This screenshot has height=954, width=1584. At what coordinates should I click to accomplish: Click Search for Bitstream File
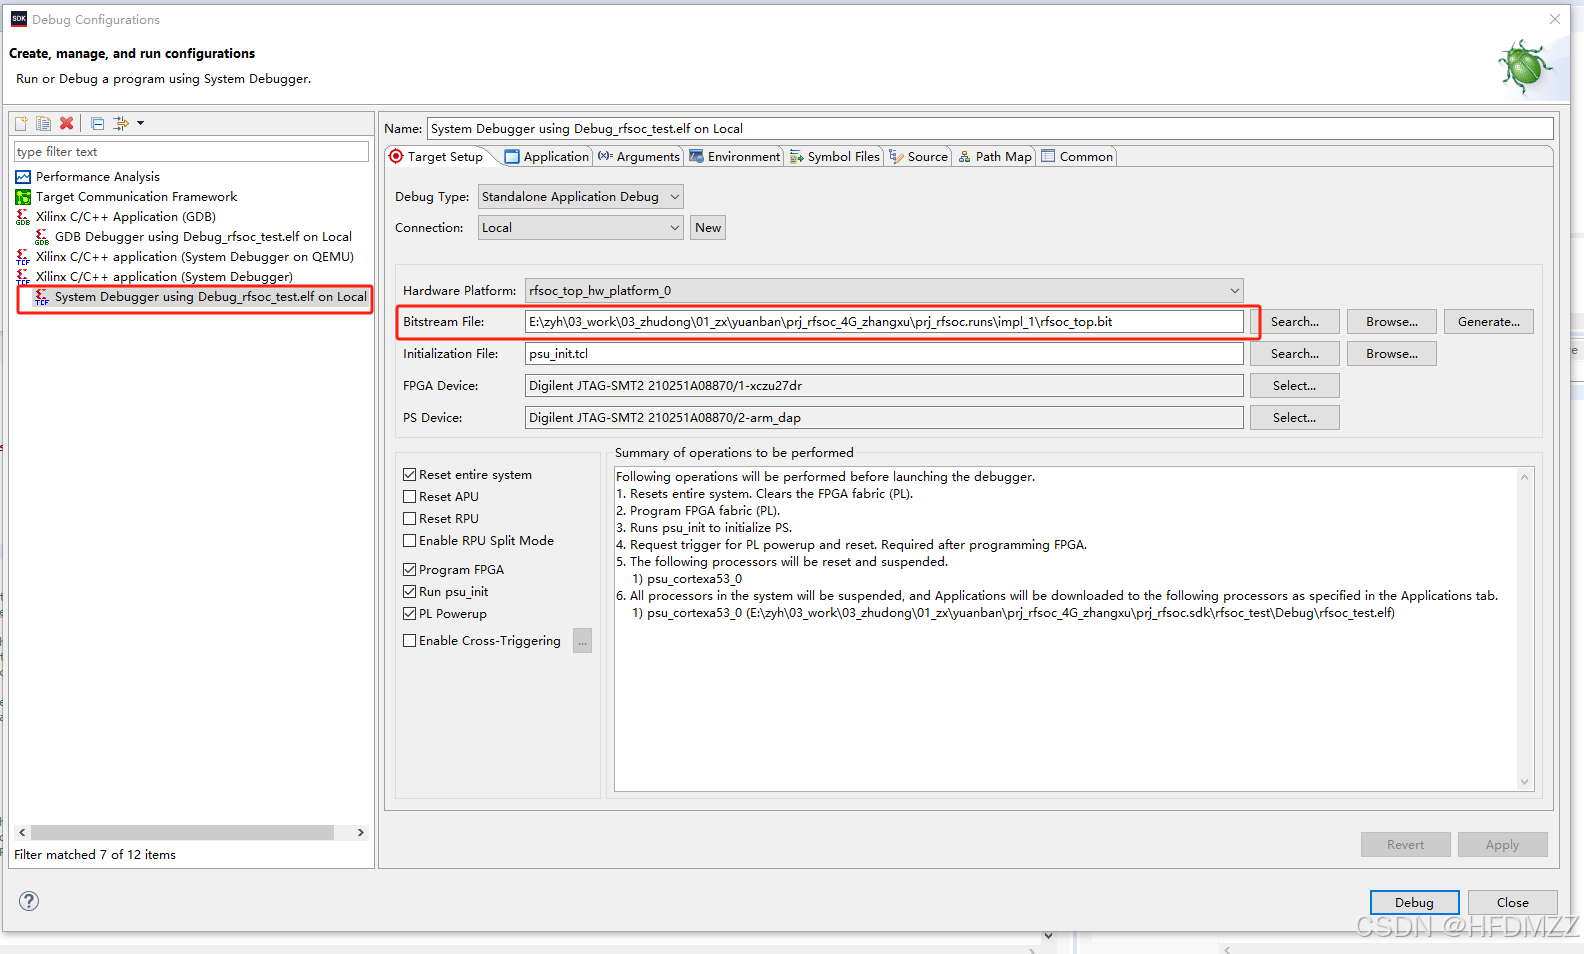point(1295,322)
